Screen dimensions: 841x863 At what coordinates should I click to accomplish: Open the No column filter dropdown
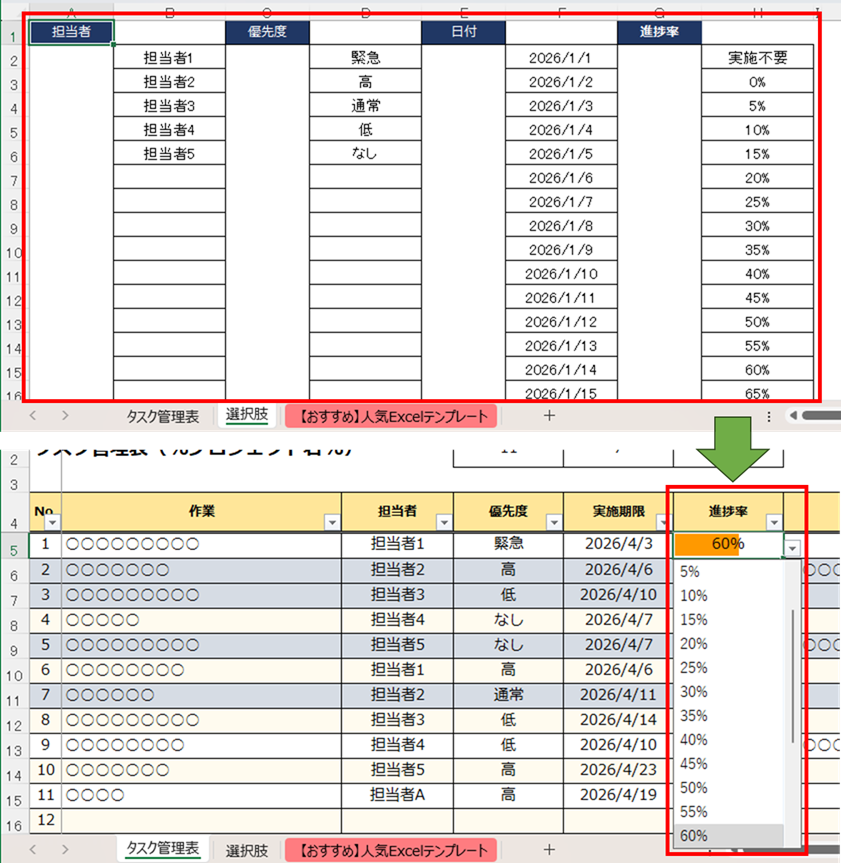(x=52, y=522)
